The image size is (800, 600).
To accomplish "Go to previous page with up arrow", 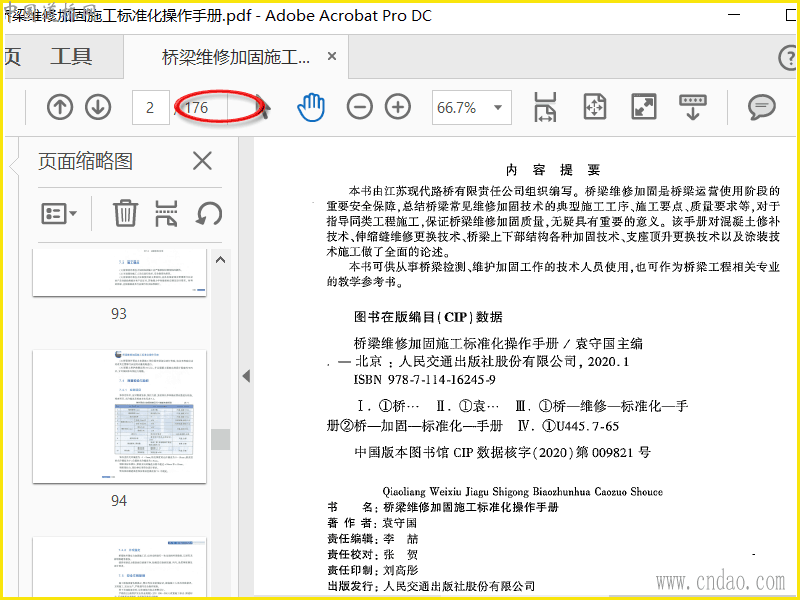I will (60, 108).
